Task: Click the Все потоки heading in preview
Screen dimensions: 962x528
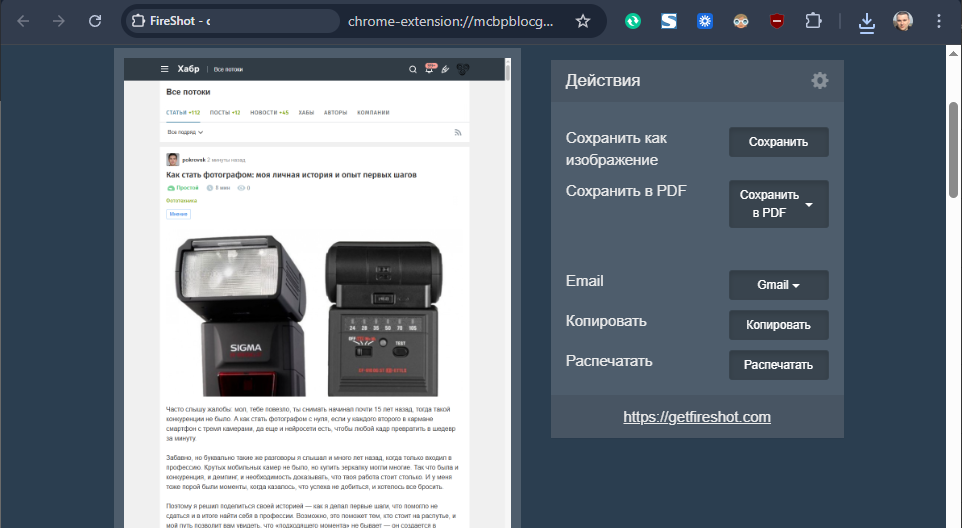Action: coord(188,92)
